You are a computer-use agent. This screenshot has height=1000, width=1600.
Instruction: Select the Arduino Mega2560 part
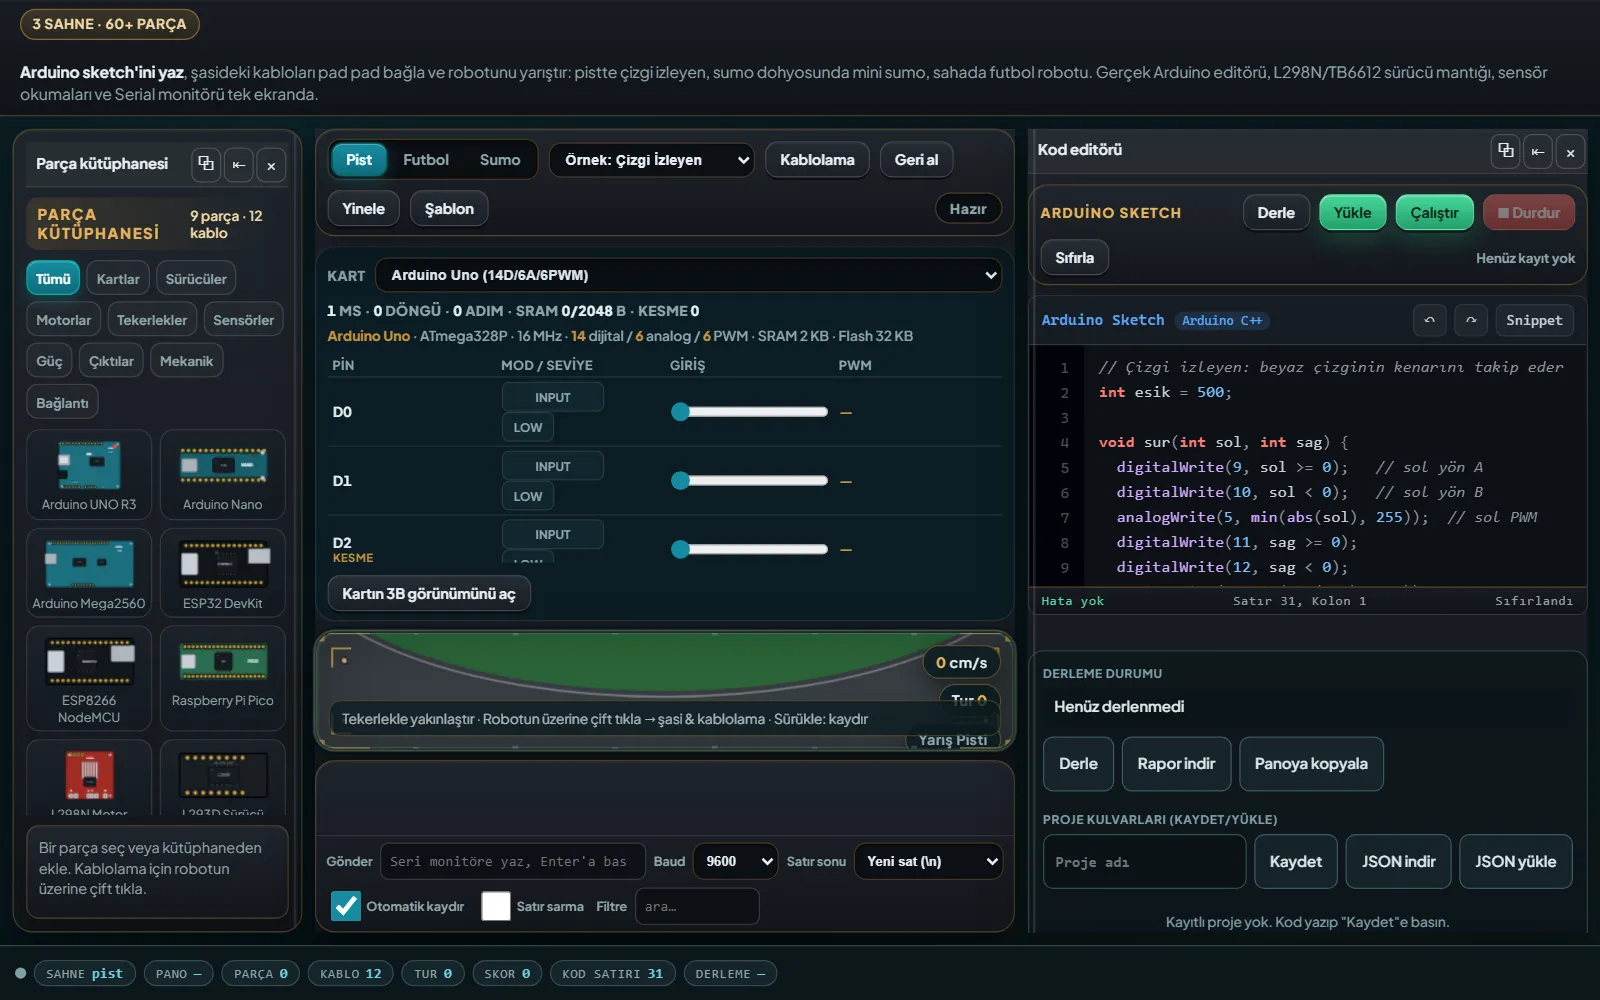pyautogui.click(x=89, y=573)
